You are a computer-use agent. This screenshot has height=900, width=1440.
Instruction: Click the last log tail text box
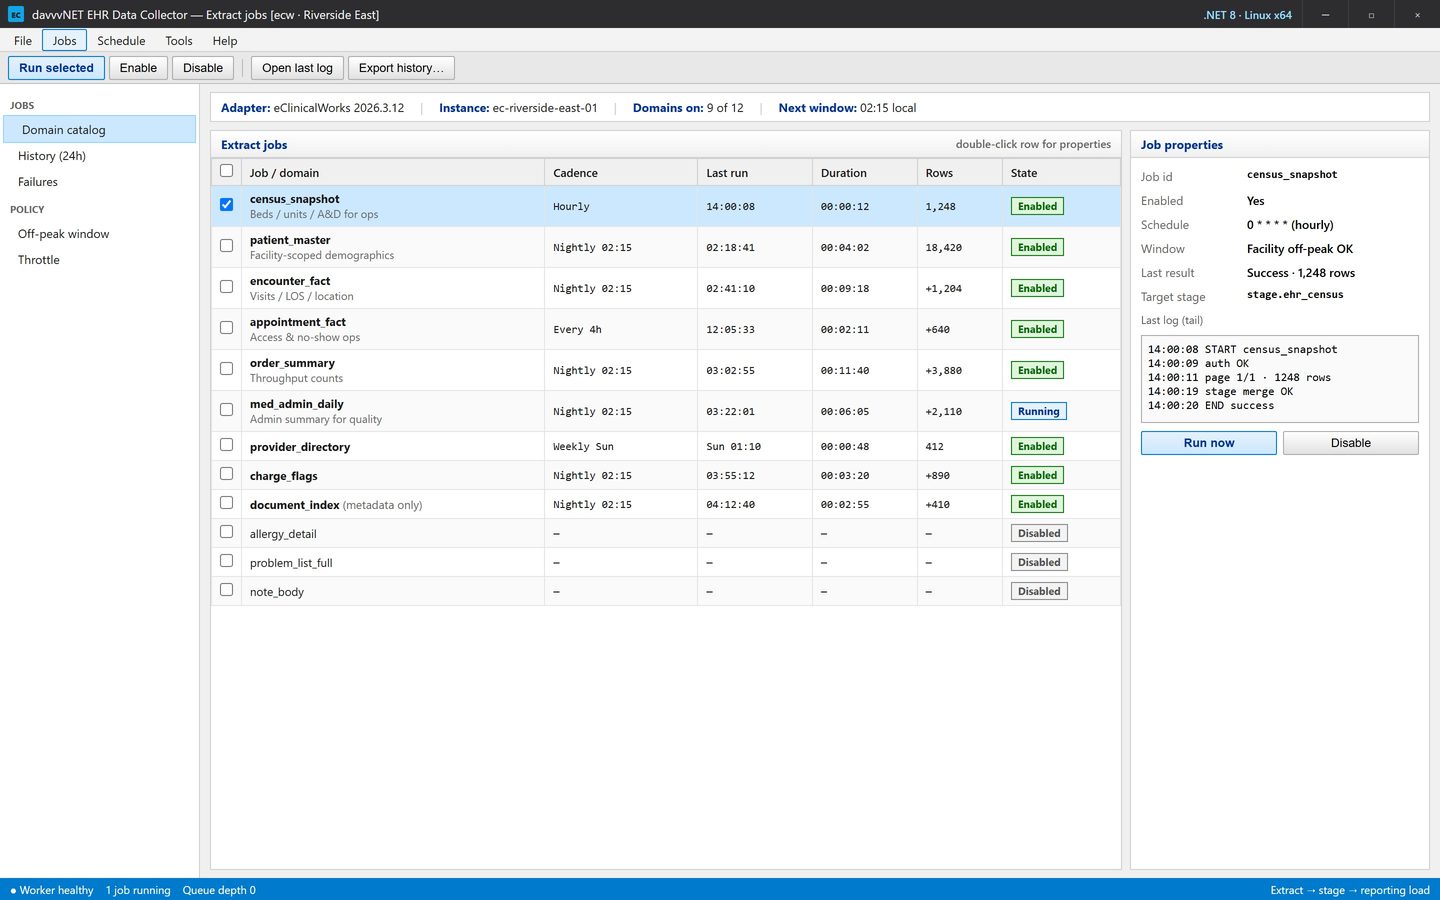point(1279,378)
